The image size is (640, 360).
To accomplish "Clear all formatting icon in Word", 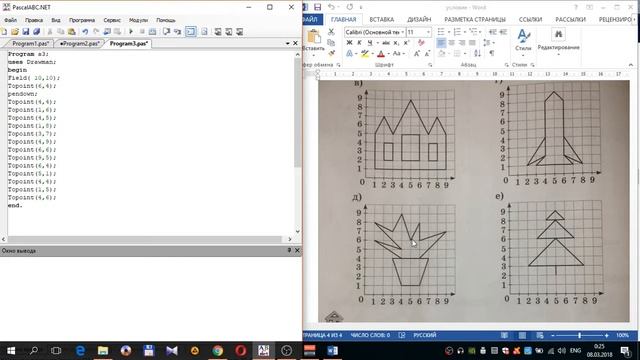I will coord(421,42).
